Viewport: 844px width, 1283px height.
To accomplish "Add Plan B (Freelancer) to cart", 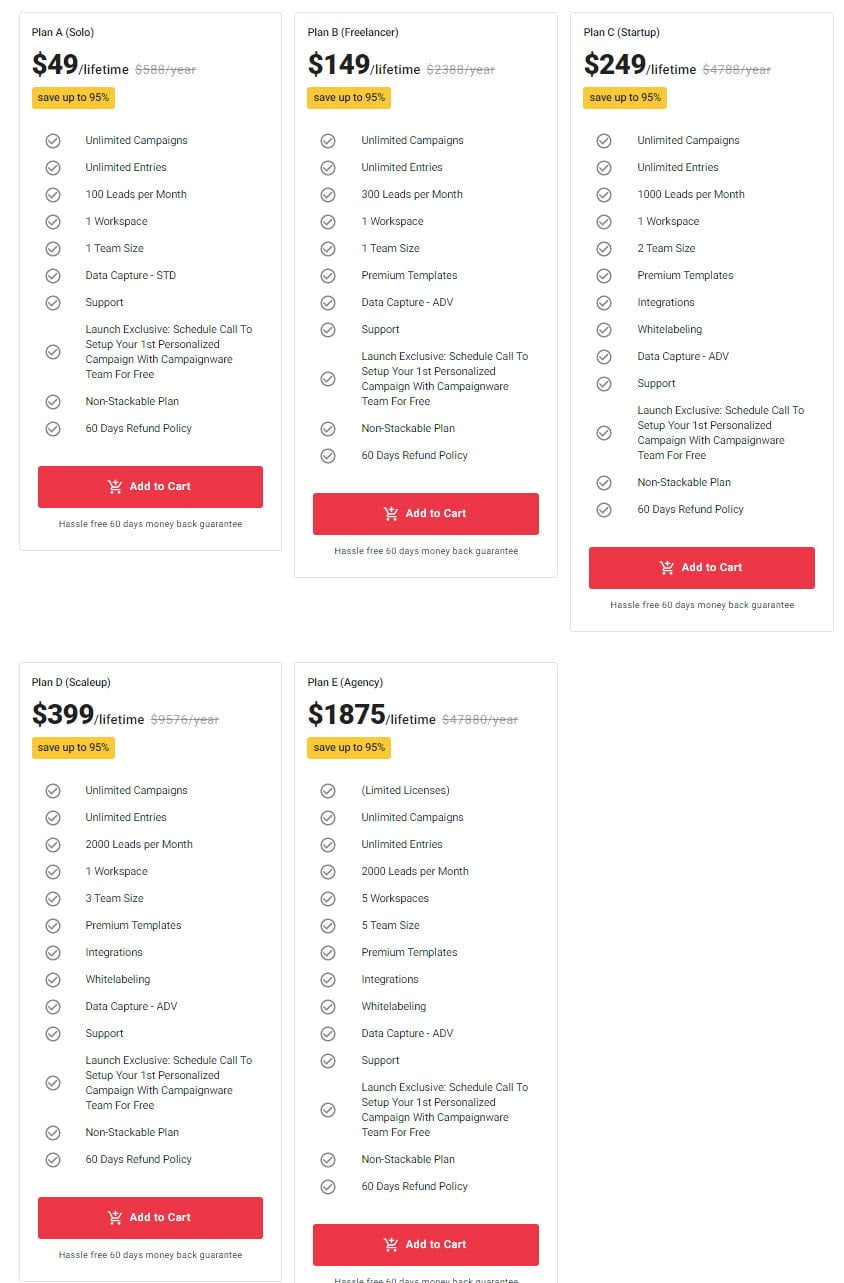I will [426, 514].
